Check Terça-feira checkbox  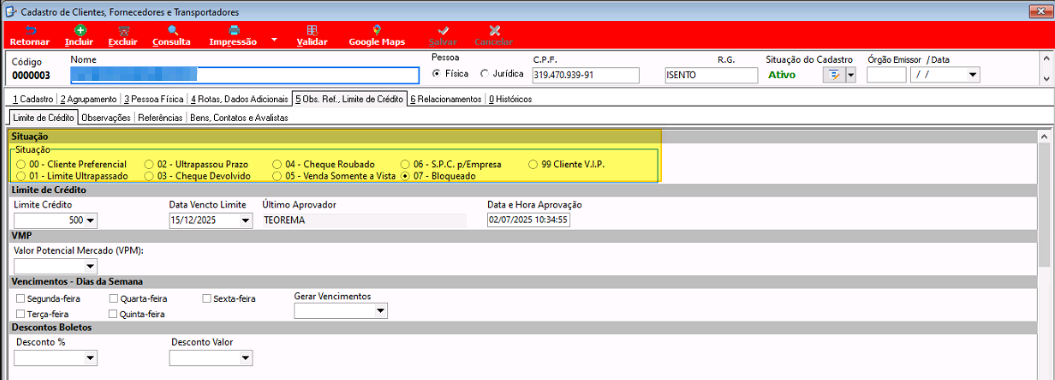tap(22, 314)
